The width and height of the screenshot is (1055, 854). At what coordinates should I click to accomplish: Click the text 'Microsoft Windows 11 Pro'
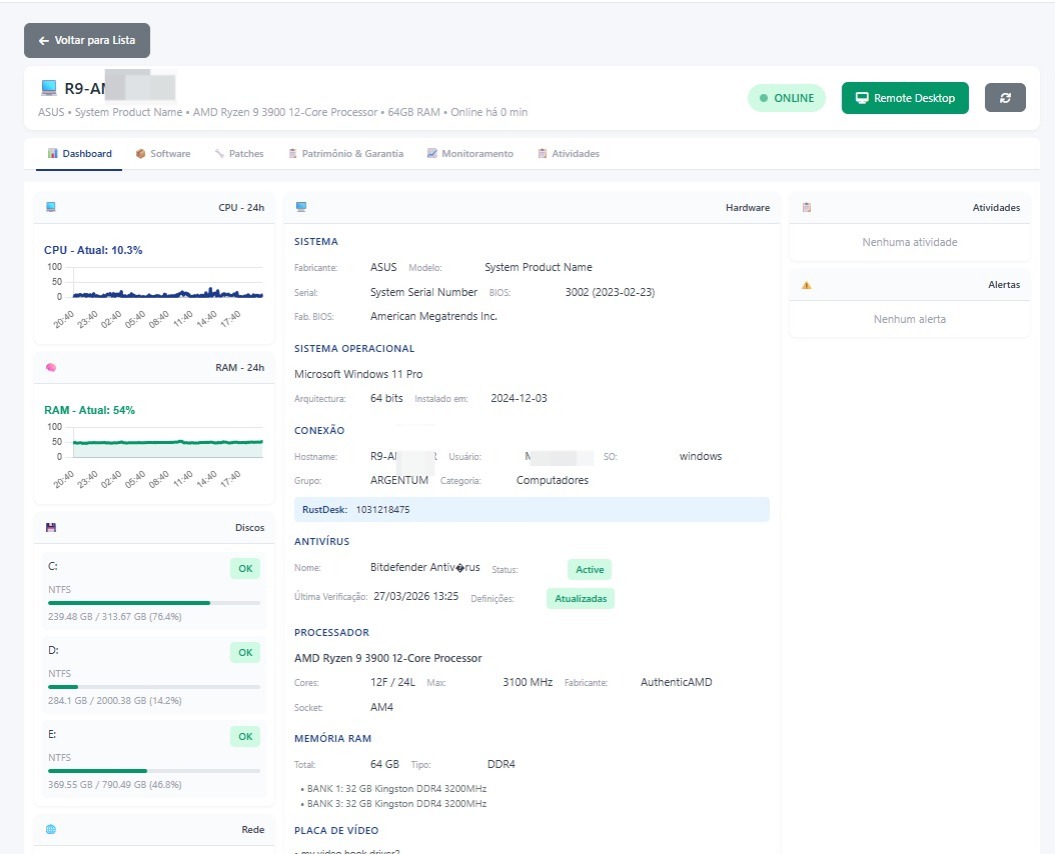pos(359,374)
